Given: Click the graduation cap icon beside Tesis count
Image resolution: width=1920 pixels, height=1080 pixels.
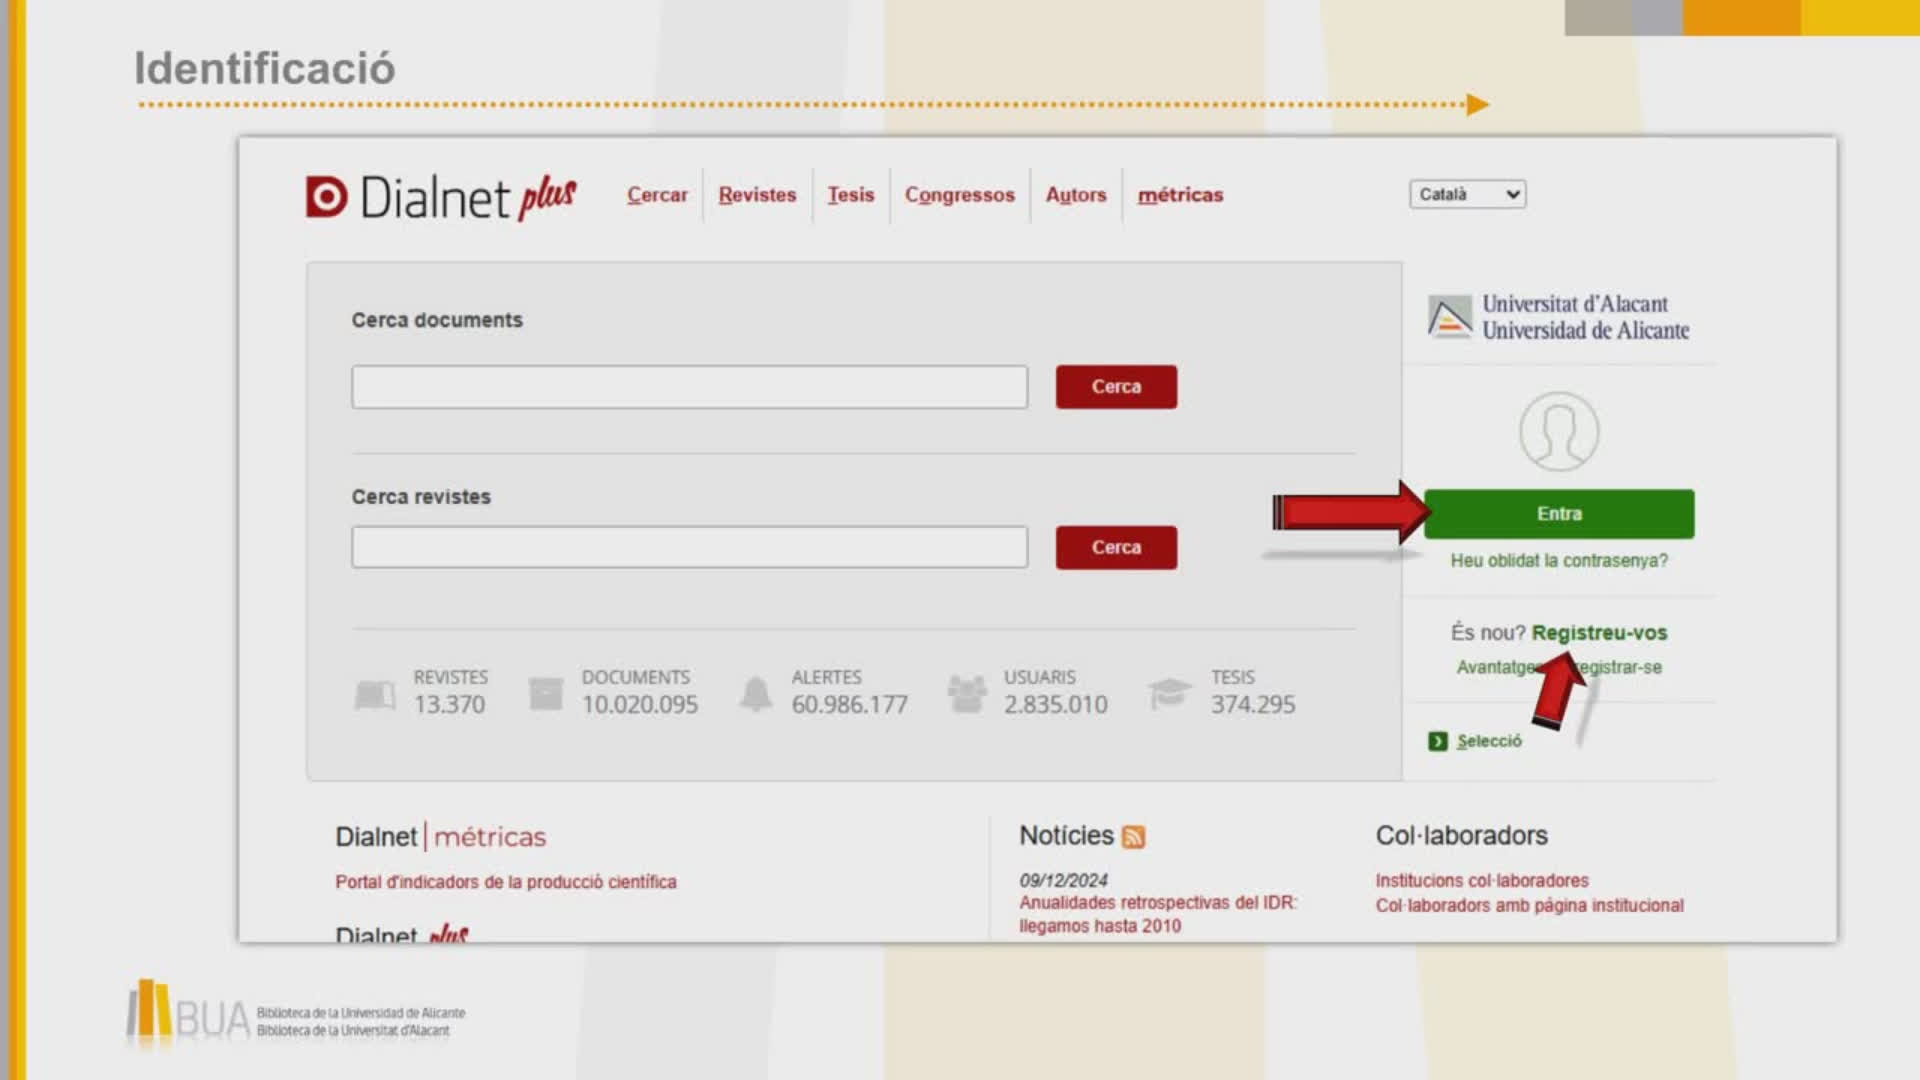Looking at the screenshot, I should 1169,692.
